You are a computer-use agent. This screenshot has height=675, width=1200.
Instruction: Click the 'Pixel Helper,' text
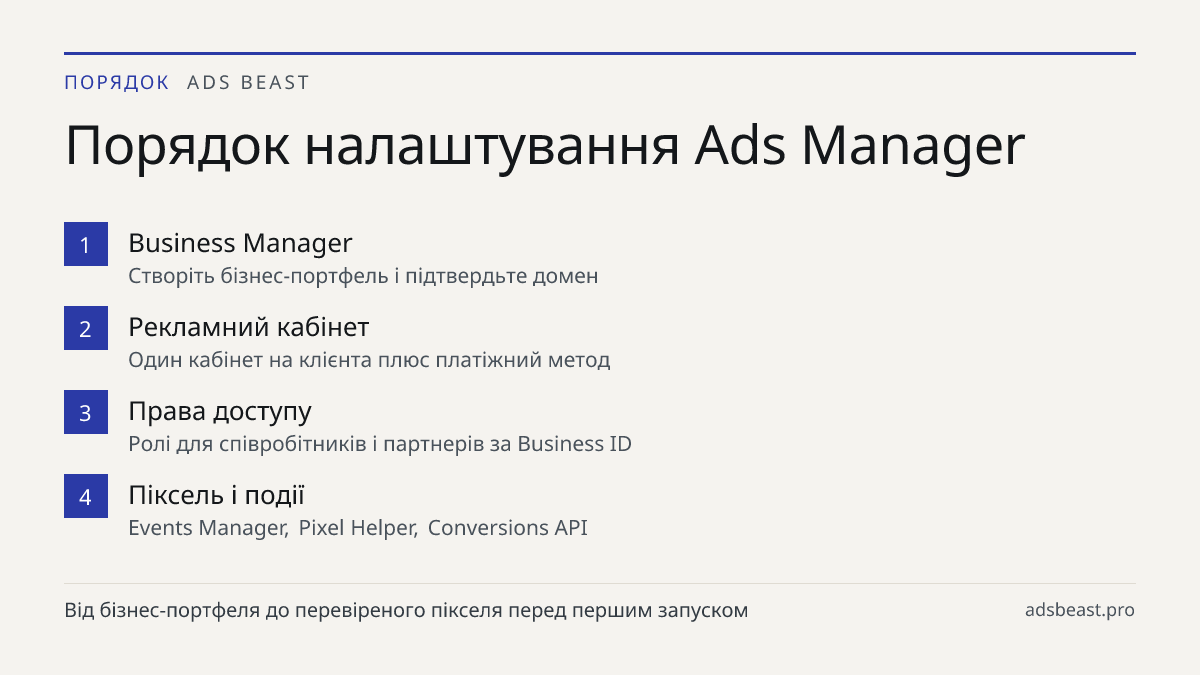(x=358, y=528)
